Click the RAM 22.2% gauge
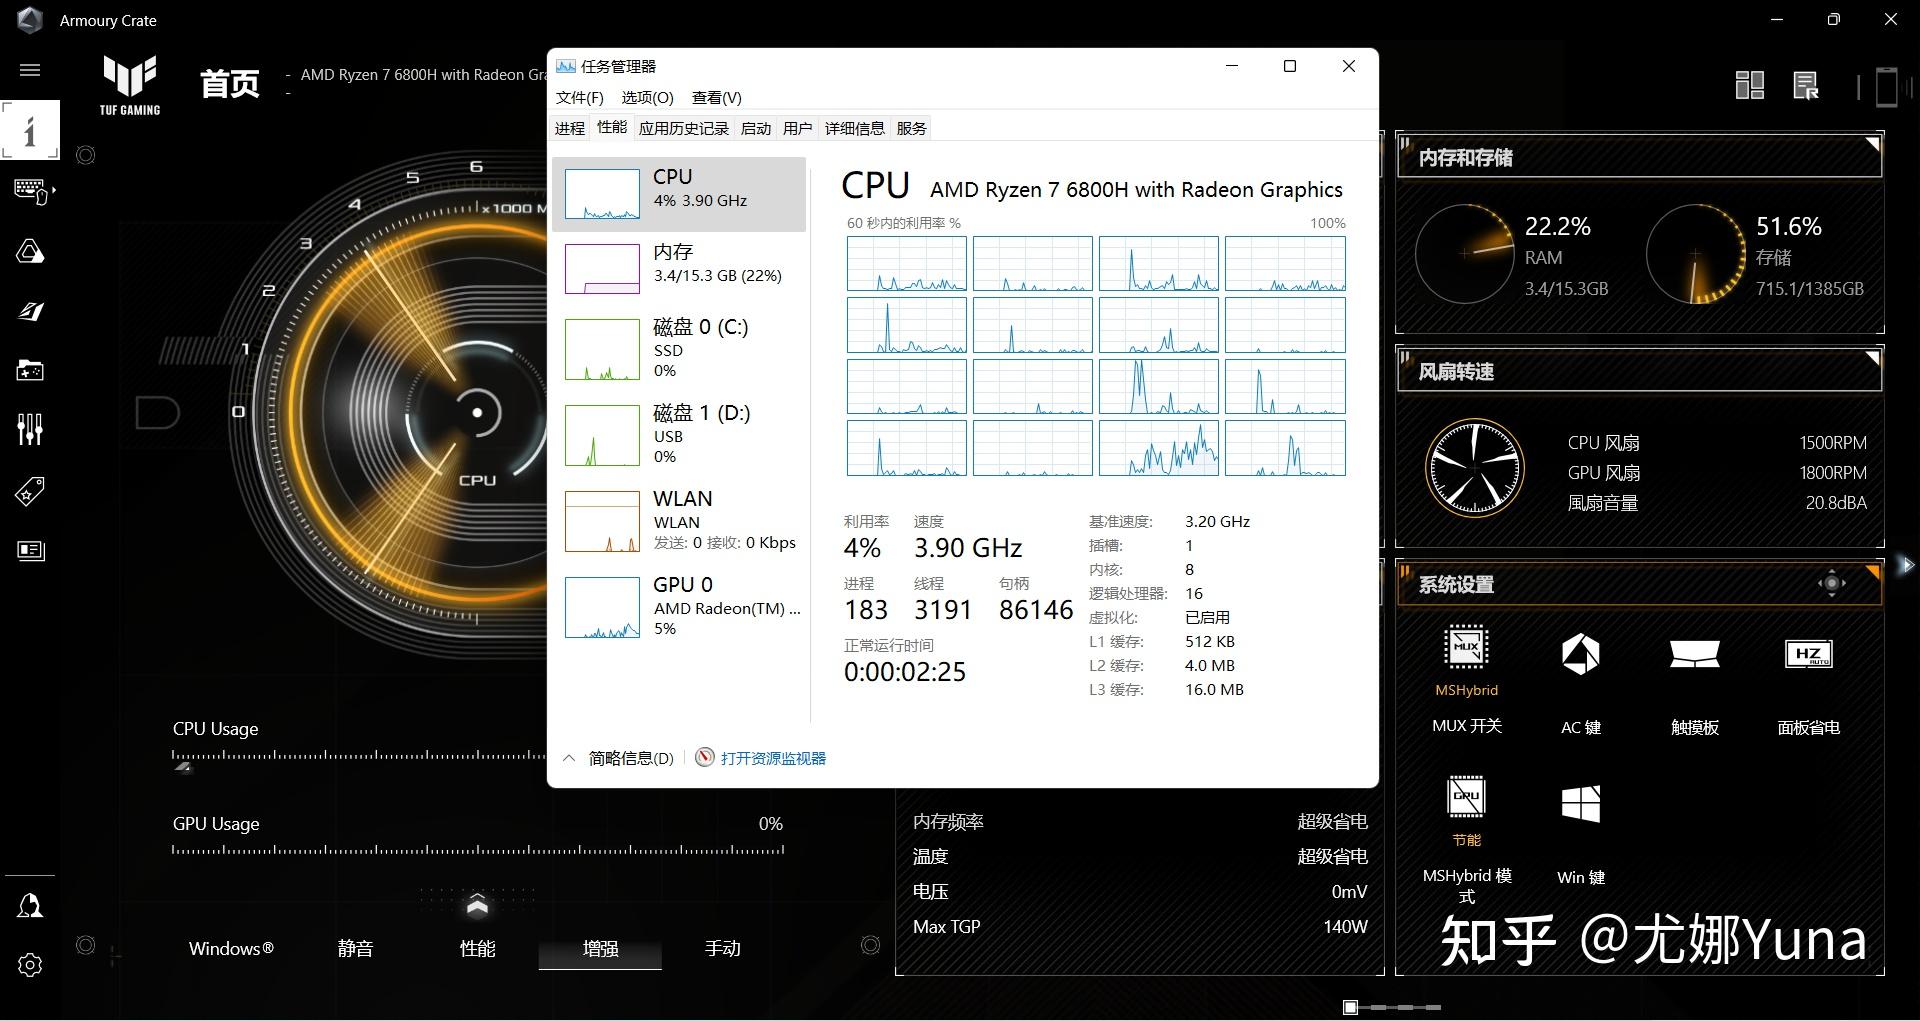1920x1021 pixels. click(x=1464, y=253)
